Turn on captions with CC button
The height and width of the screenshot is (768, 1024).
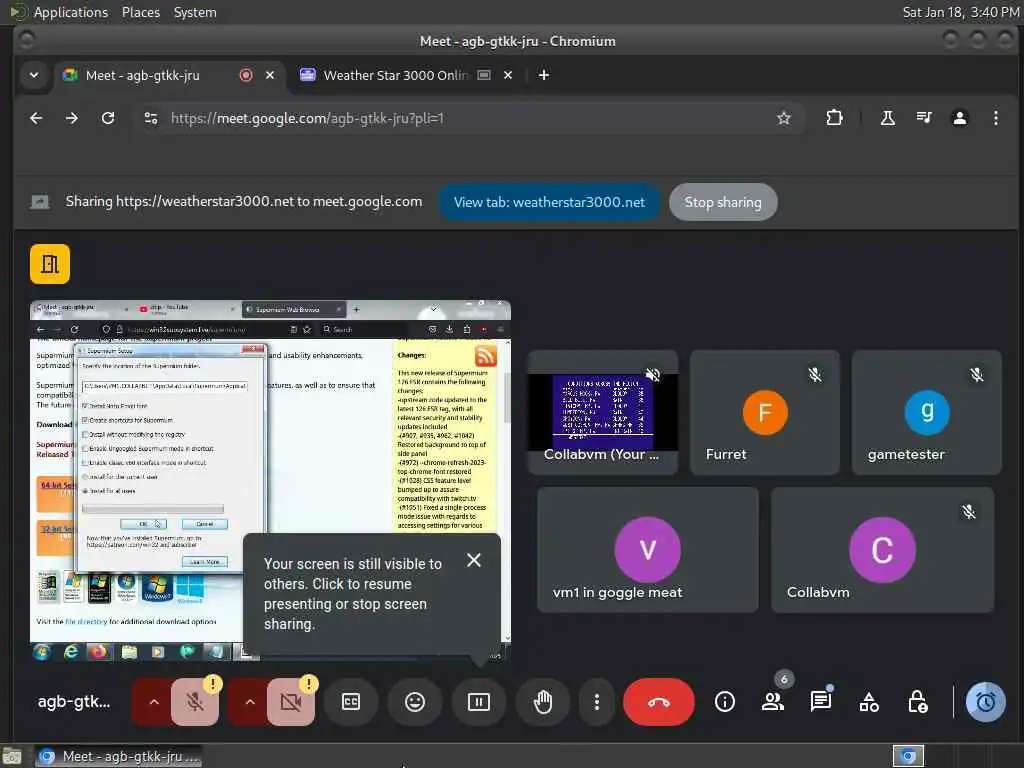pos(351,702)
